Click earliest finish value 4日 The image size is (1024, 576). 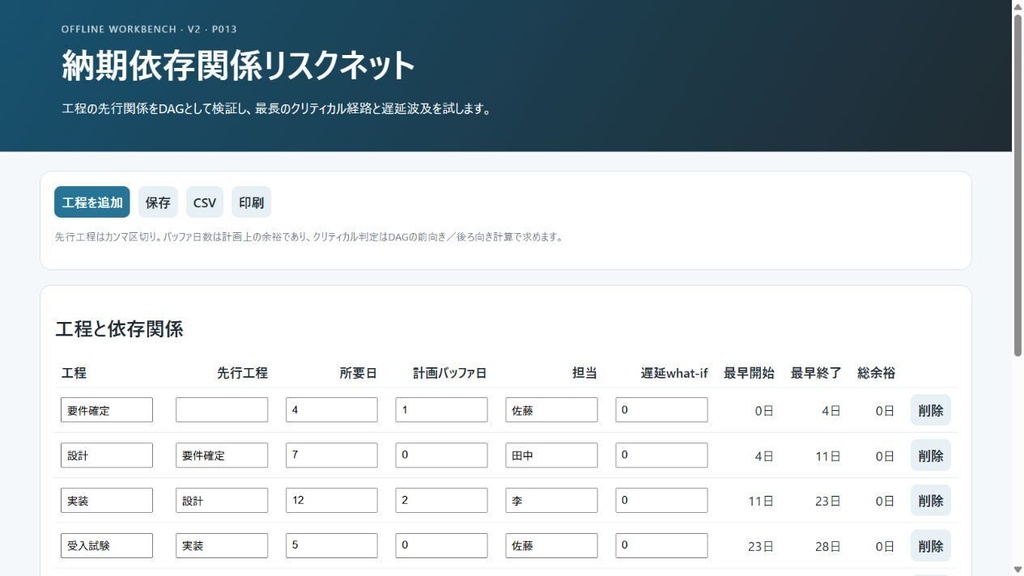pos(831,411)
